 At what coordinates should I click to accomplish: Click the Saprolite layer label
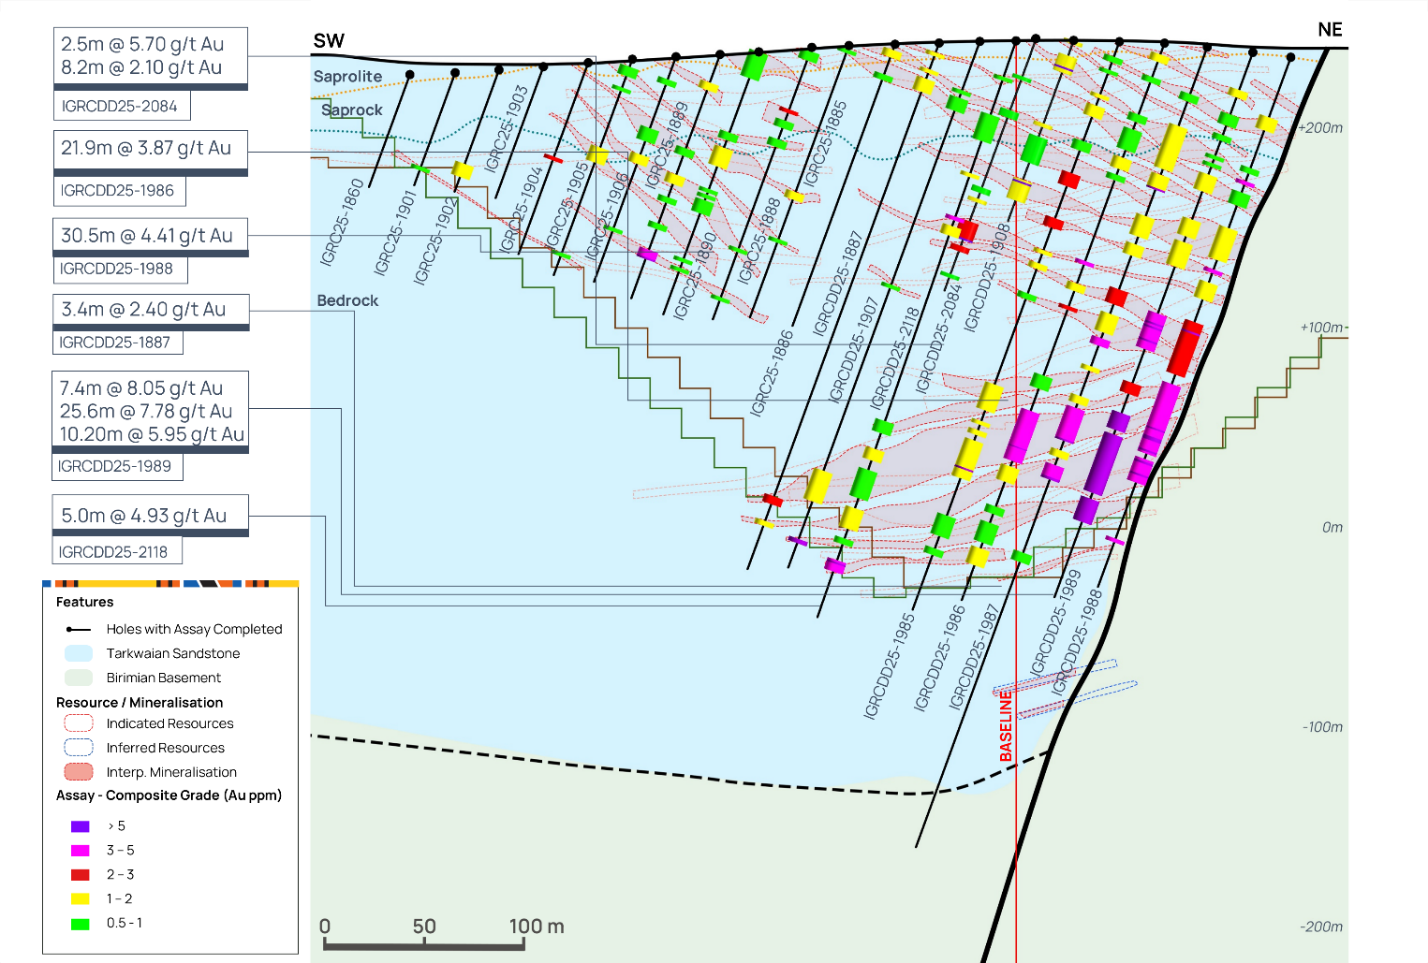[x=347, y=76]
